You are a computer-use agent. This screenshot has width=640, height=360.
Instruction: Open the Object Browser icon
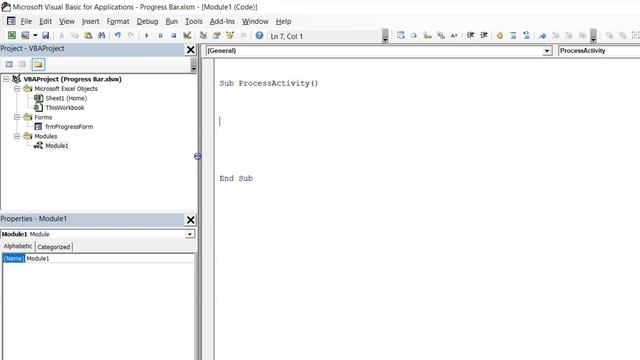pyautogui.click(x=230, y=36)
